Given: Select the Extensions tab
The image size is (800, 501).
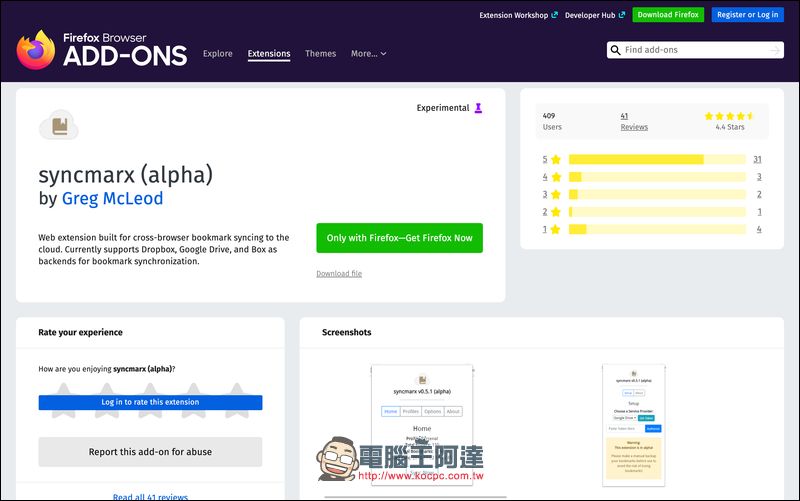Looking at the screenshot, I should (268, 54).
